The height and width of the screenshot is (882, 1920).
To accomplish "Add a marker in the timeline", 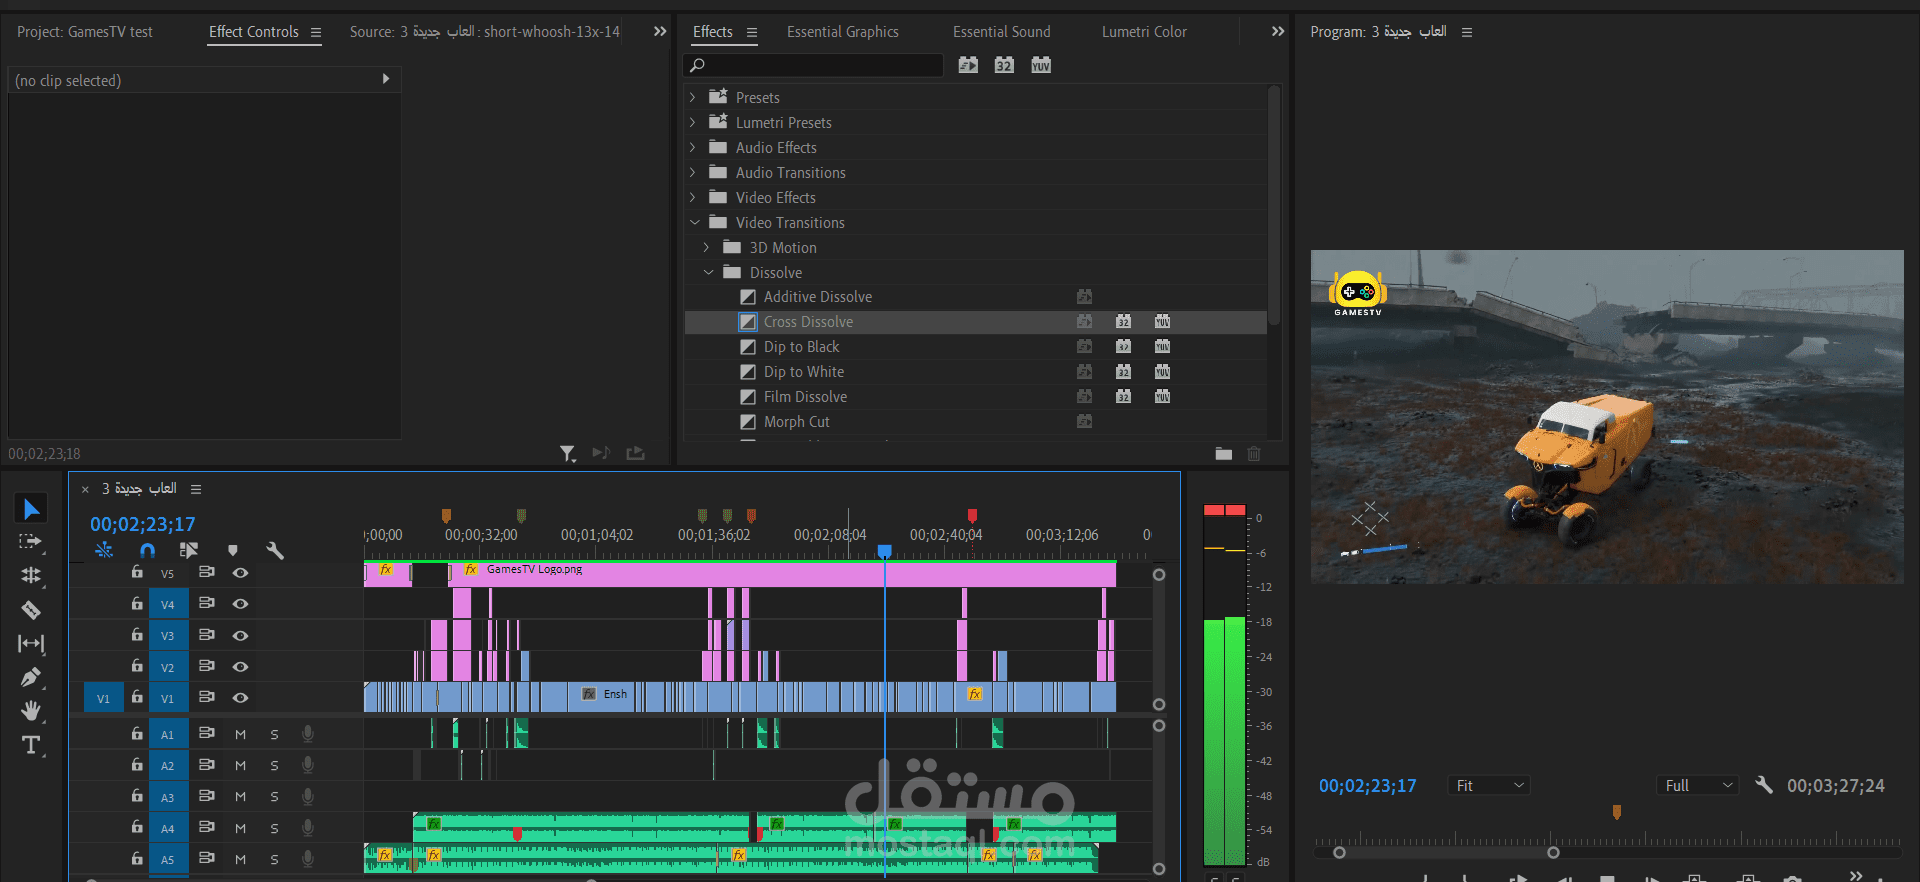I will [233, 550].
